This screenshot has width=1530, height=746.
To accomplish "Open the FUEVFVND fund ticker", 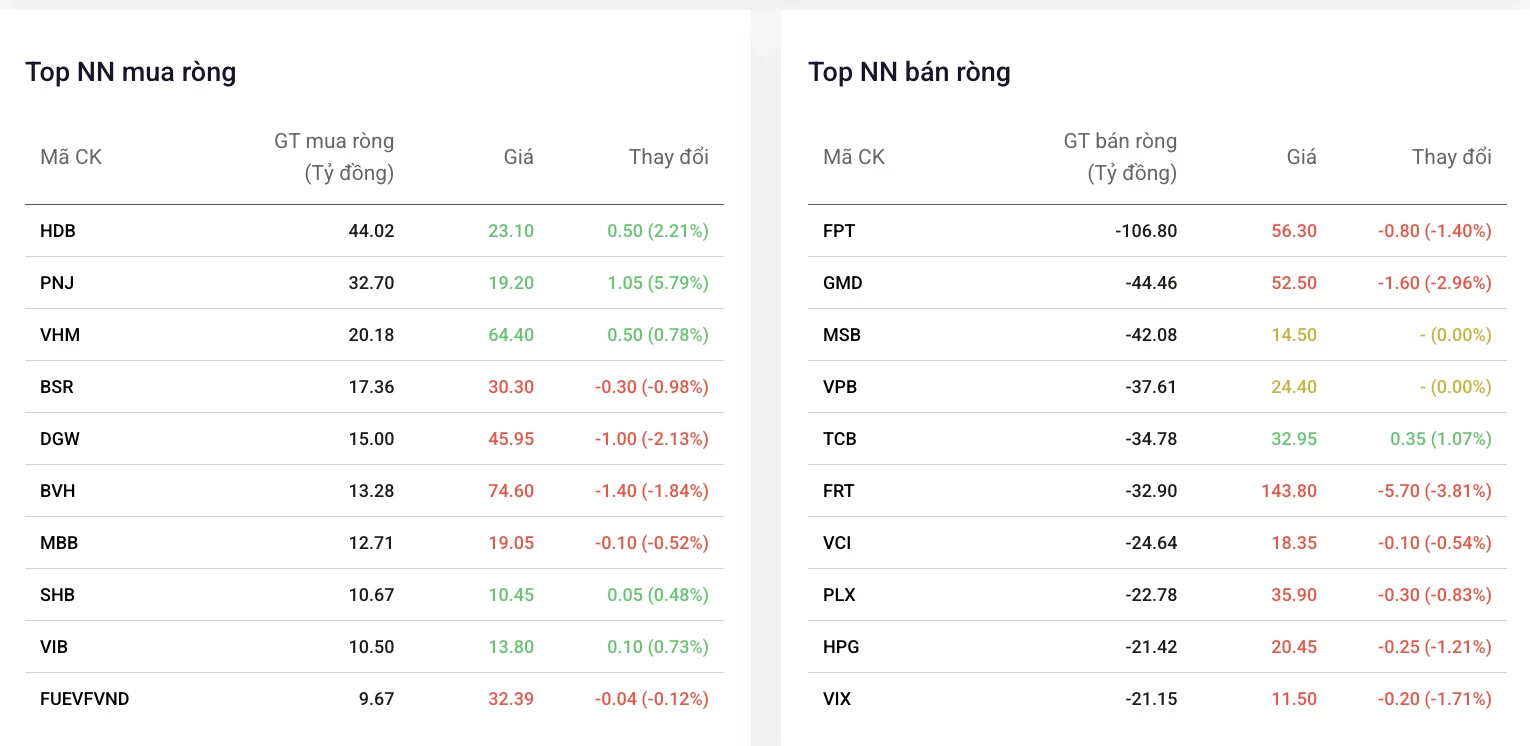I will (x=85, y=699).
